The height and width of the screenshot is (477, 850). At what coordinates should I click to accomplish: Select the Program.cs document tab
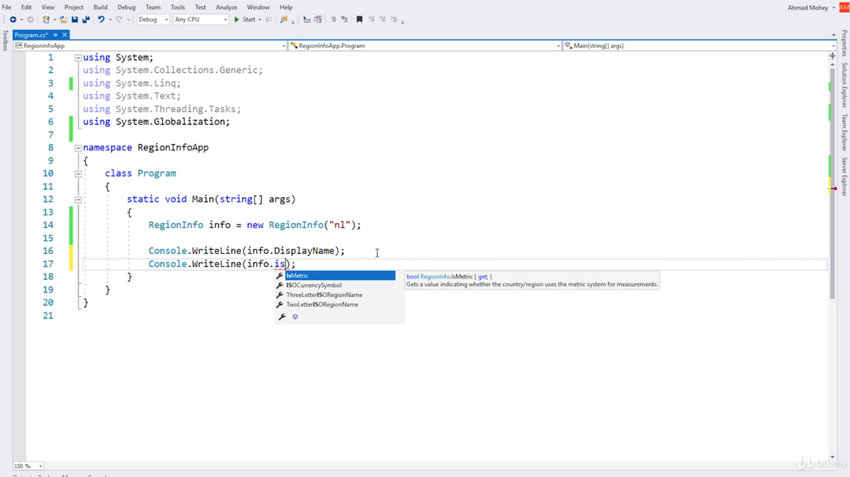(x=31, y=35)
